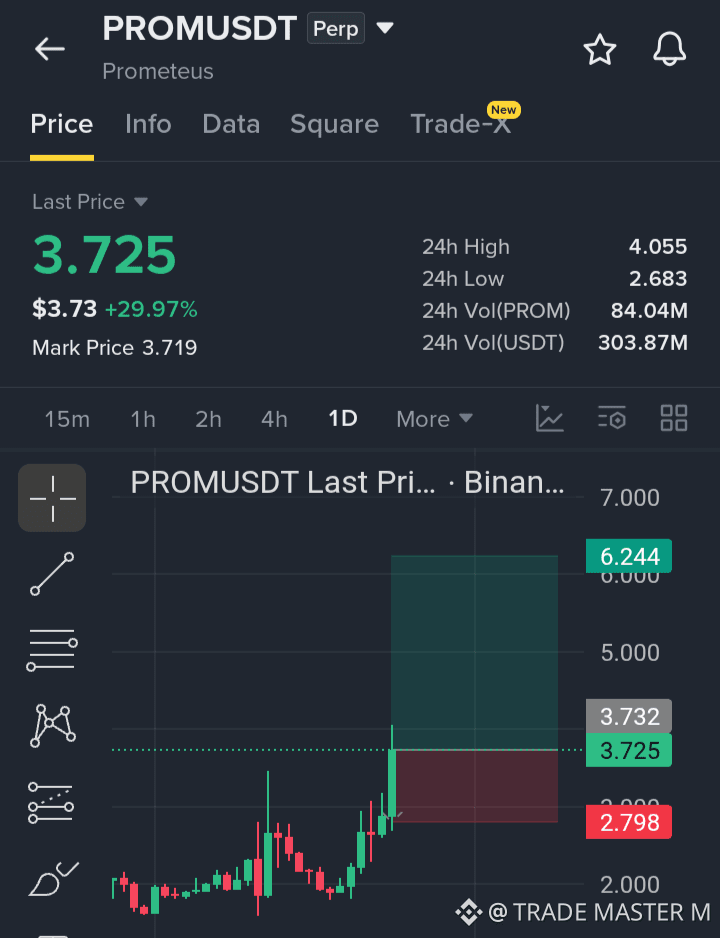Viewport: 720px width, 938px height.
Task: Click the 24h Low value 2.683
Action: [x=658, y=278]
